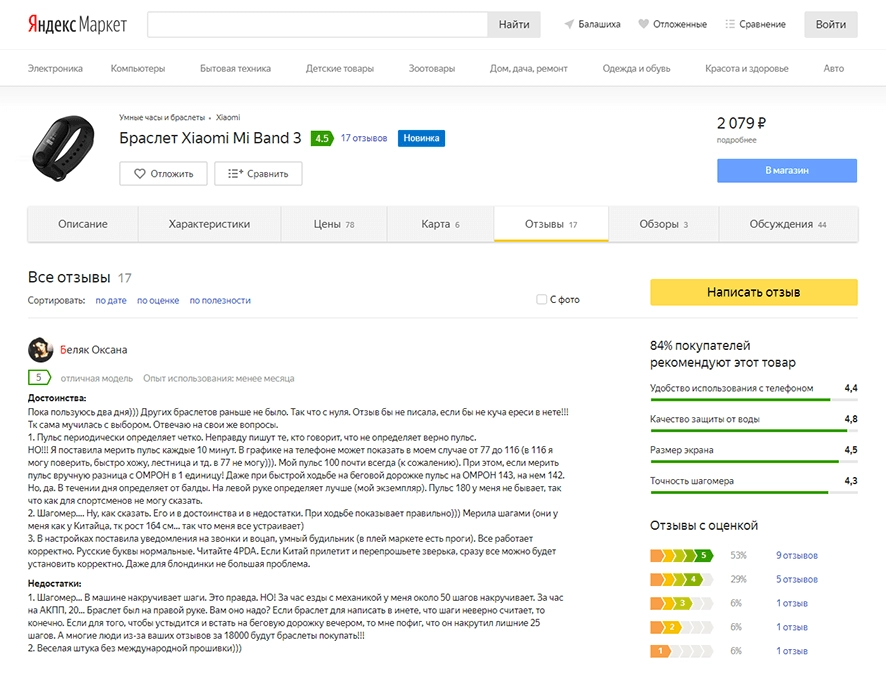Go to the Цены tab
This screenshot has height=686, width=886.
(x=334, y=224)
